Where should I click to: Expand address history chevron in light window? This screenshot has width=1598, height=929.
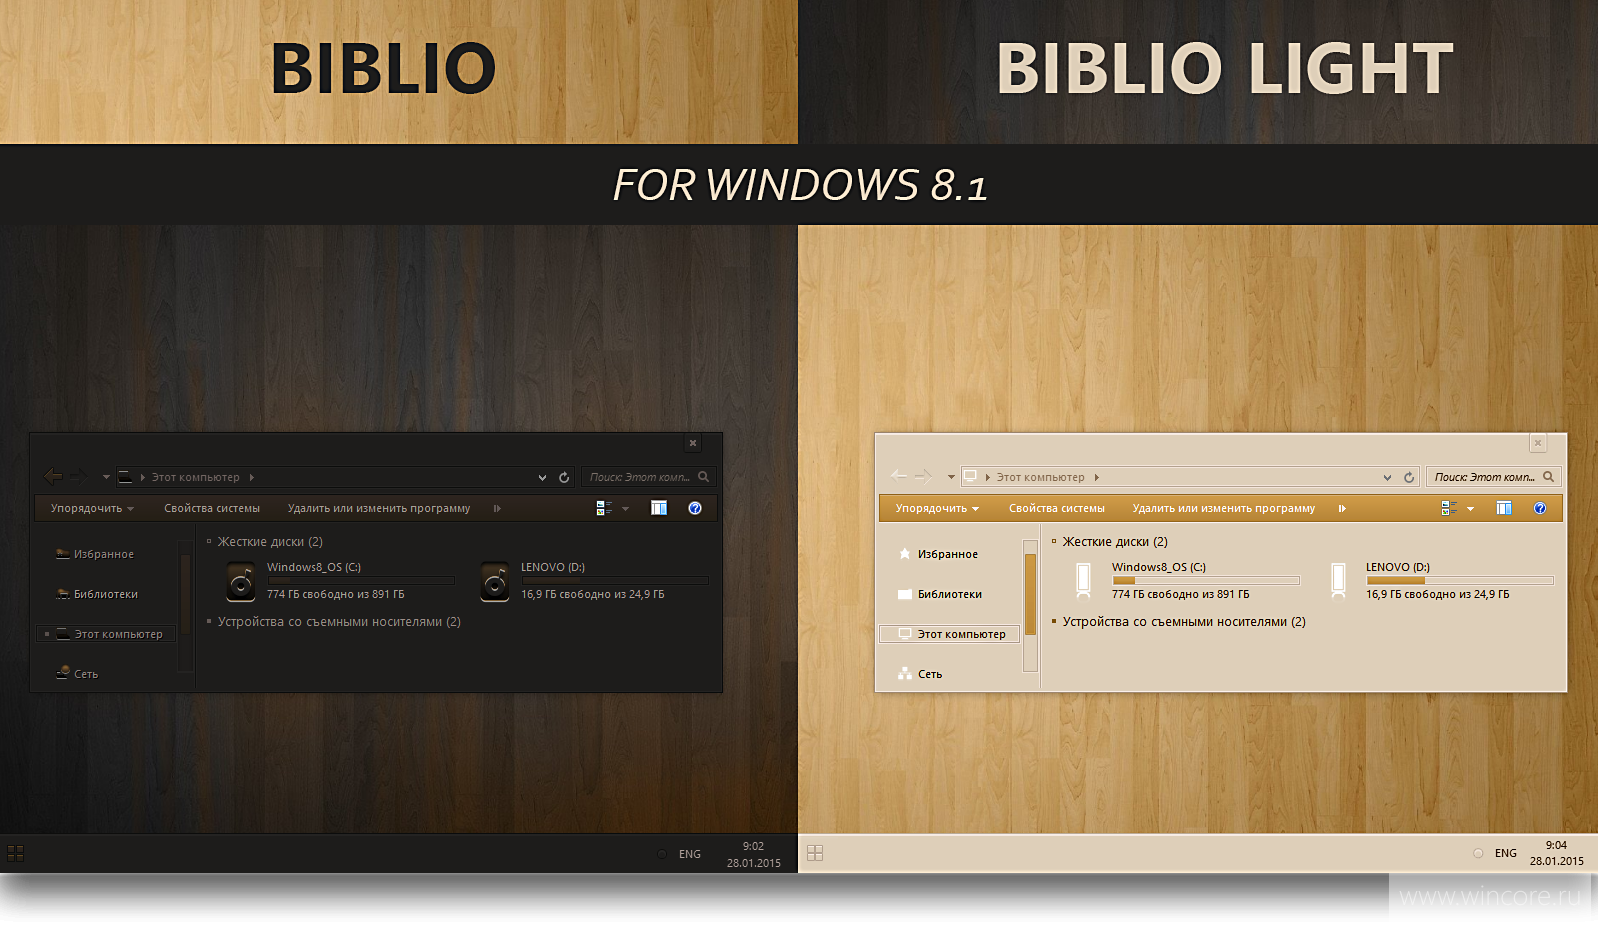coord(1387,478)
